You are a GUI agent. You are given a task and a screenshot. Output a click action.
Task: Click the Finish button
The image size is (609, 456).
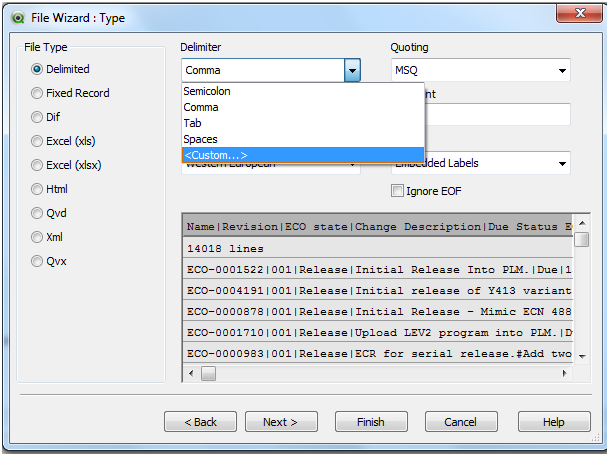[370, 422]
